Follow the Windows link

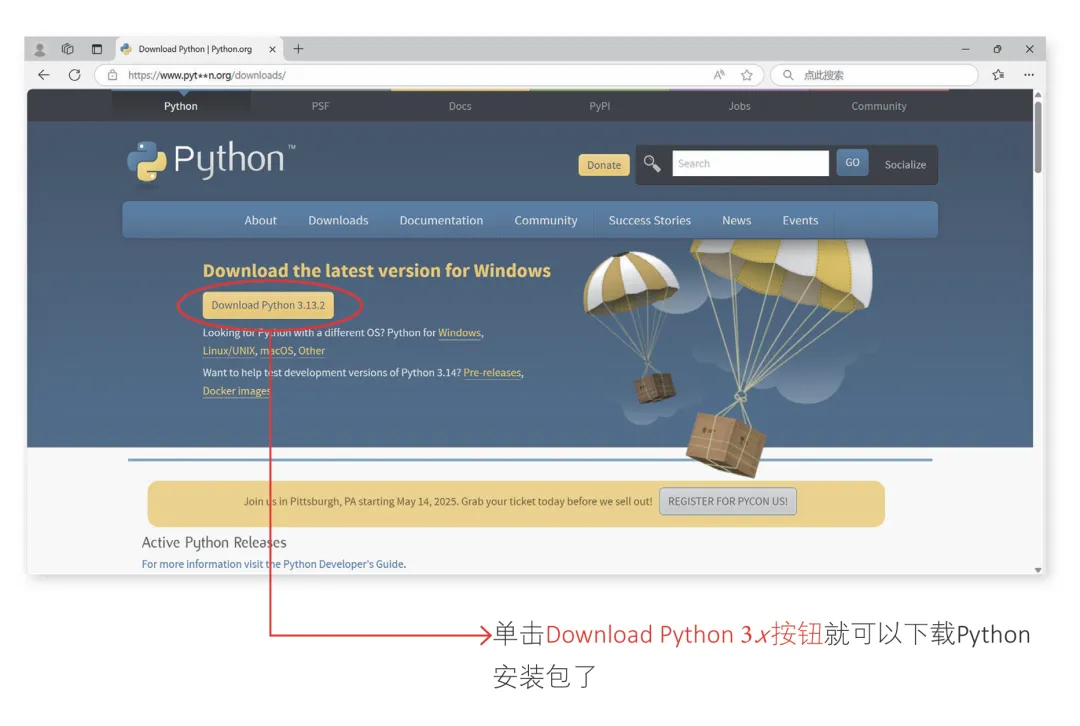pos(459,333)
